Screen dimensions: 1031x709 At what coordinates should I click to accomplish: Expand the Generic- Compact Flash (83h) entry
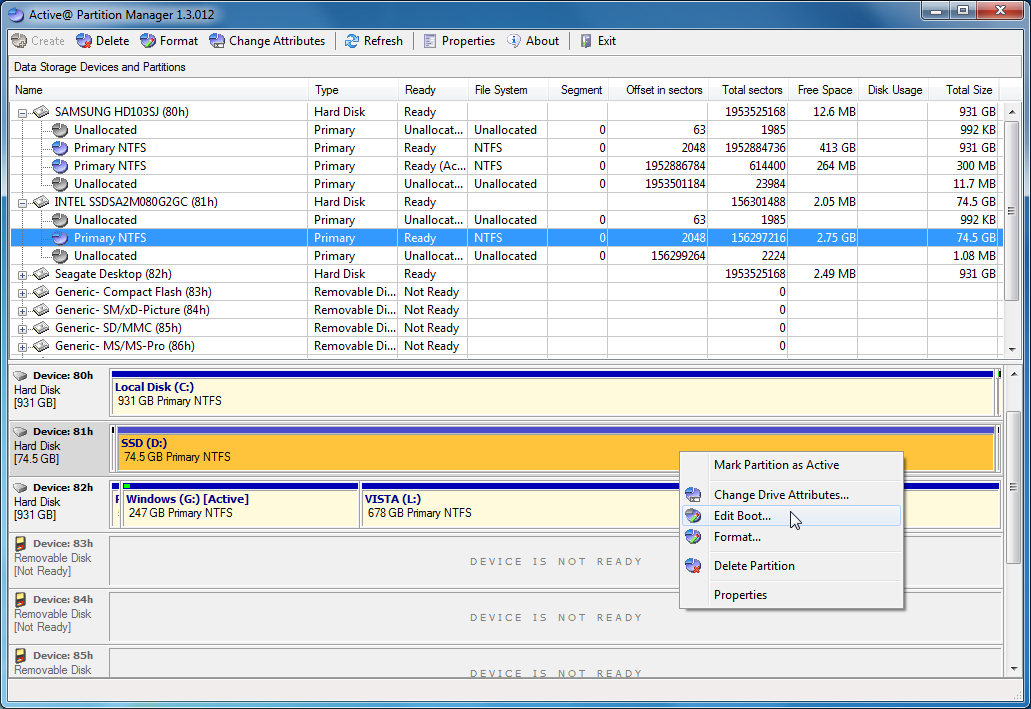point(22,291)
